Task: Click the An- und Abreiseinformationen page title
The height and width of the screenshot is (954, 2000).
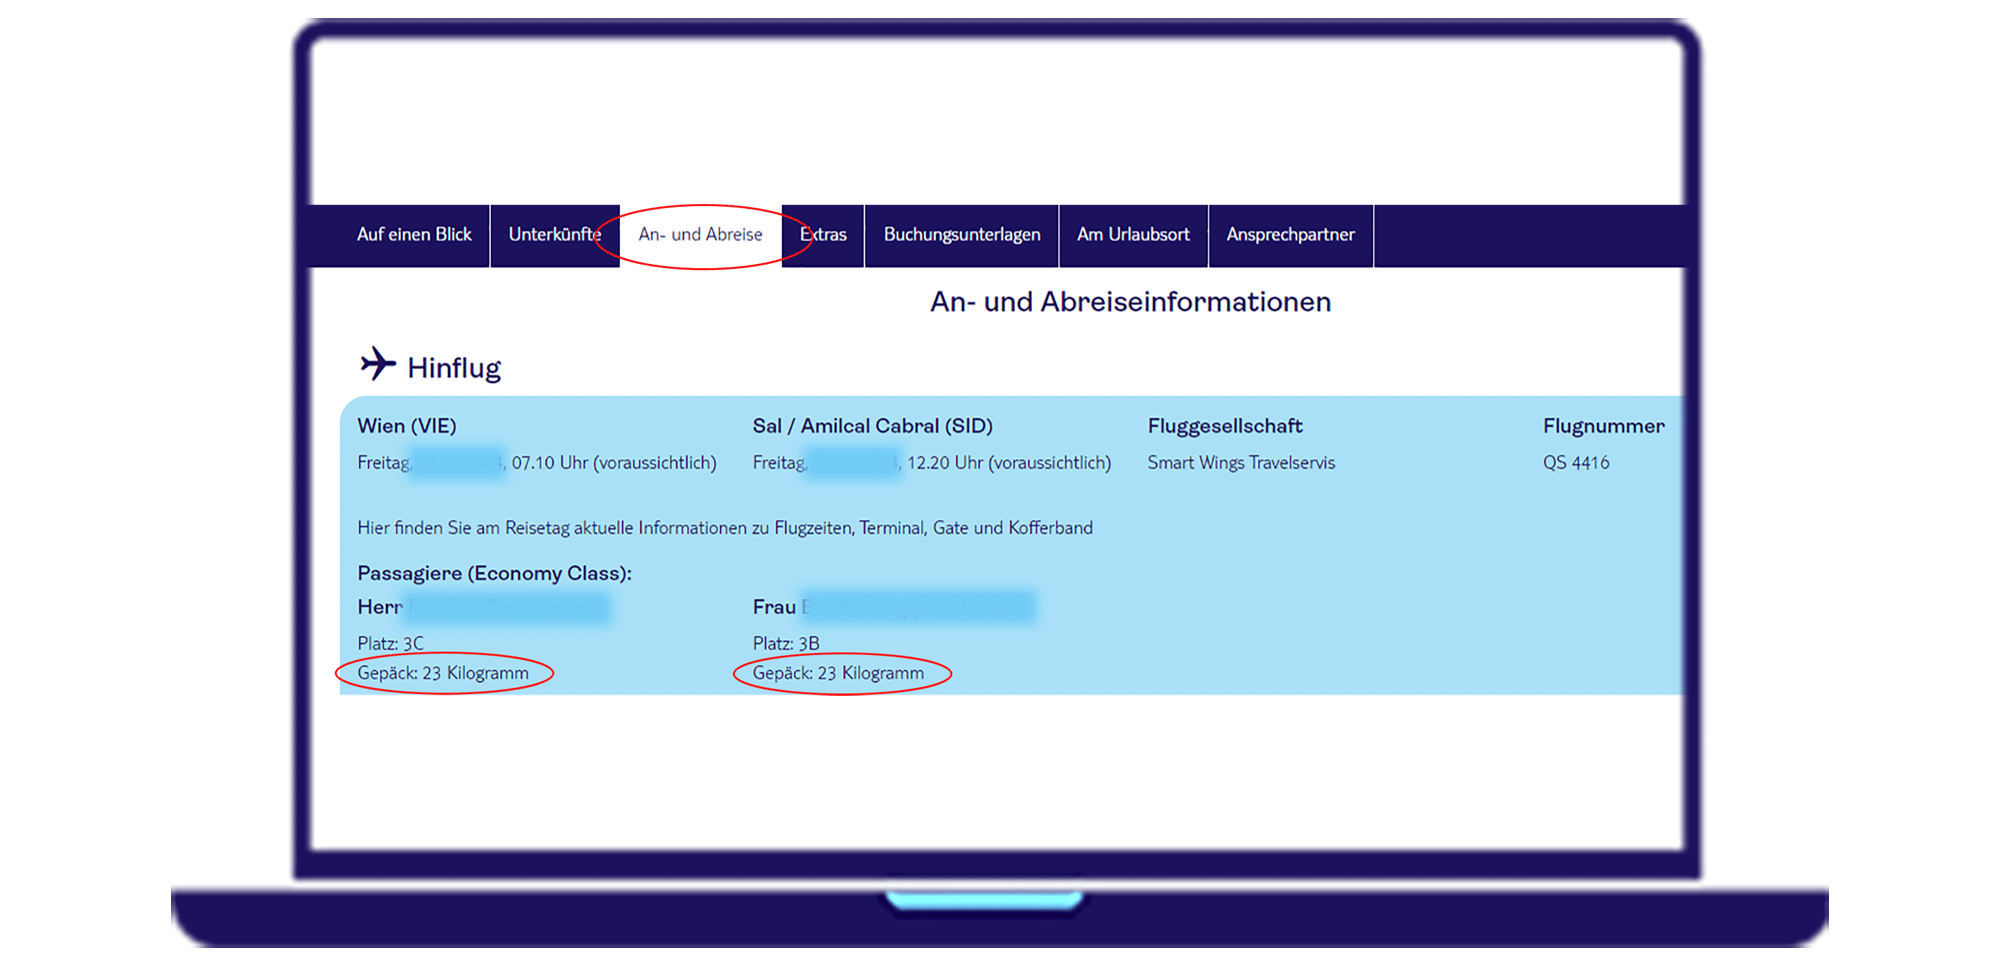Action: pos(1130,301)
